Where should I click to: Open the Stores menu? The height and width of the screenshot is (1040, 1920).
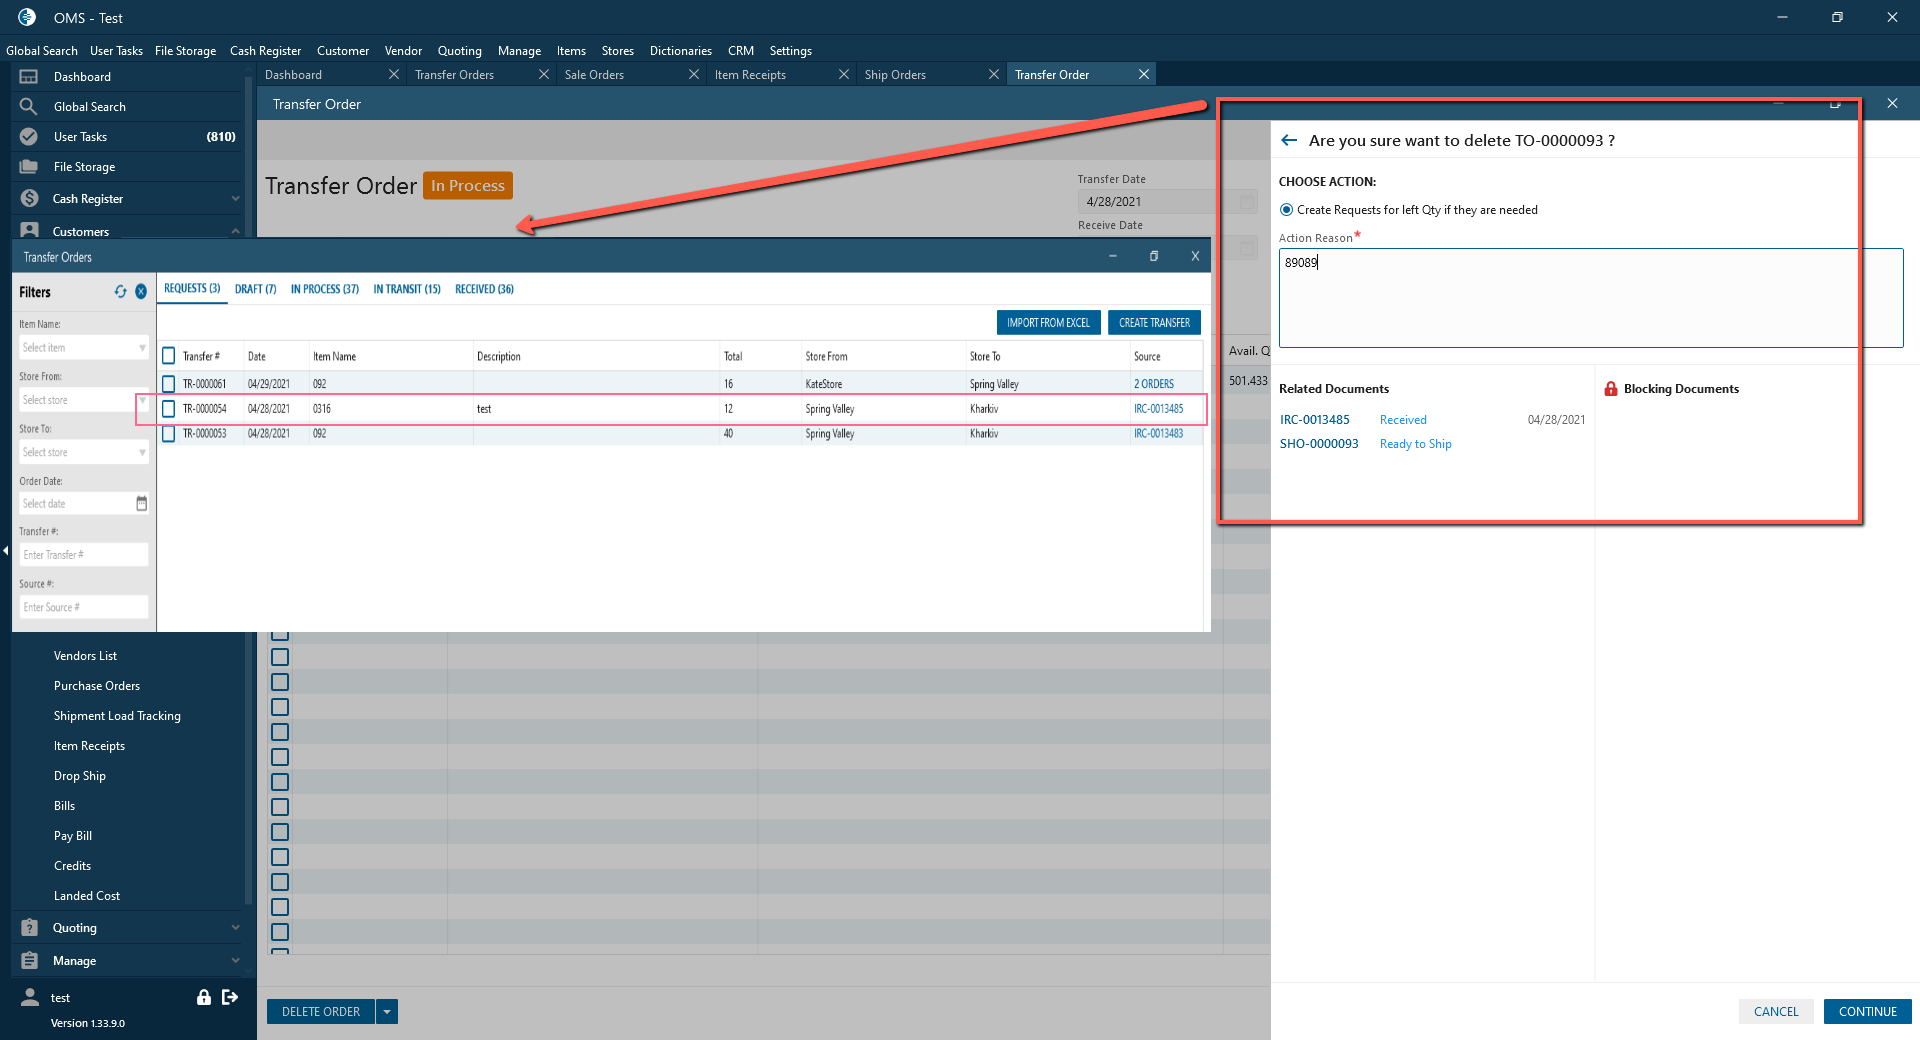click(618, 51)
